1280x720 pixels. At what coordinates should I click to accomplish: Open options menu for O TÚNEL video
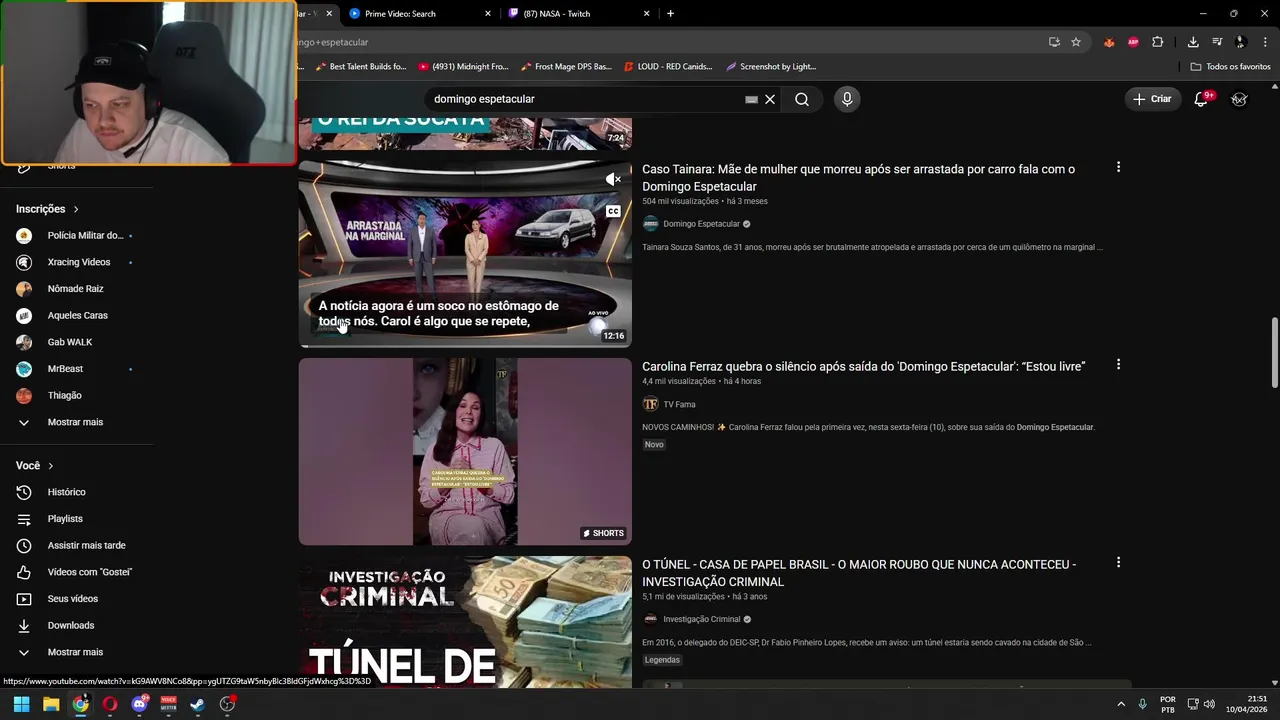pos(1118,562)
